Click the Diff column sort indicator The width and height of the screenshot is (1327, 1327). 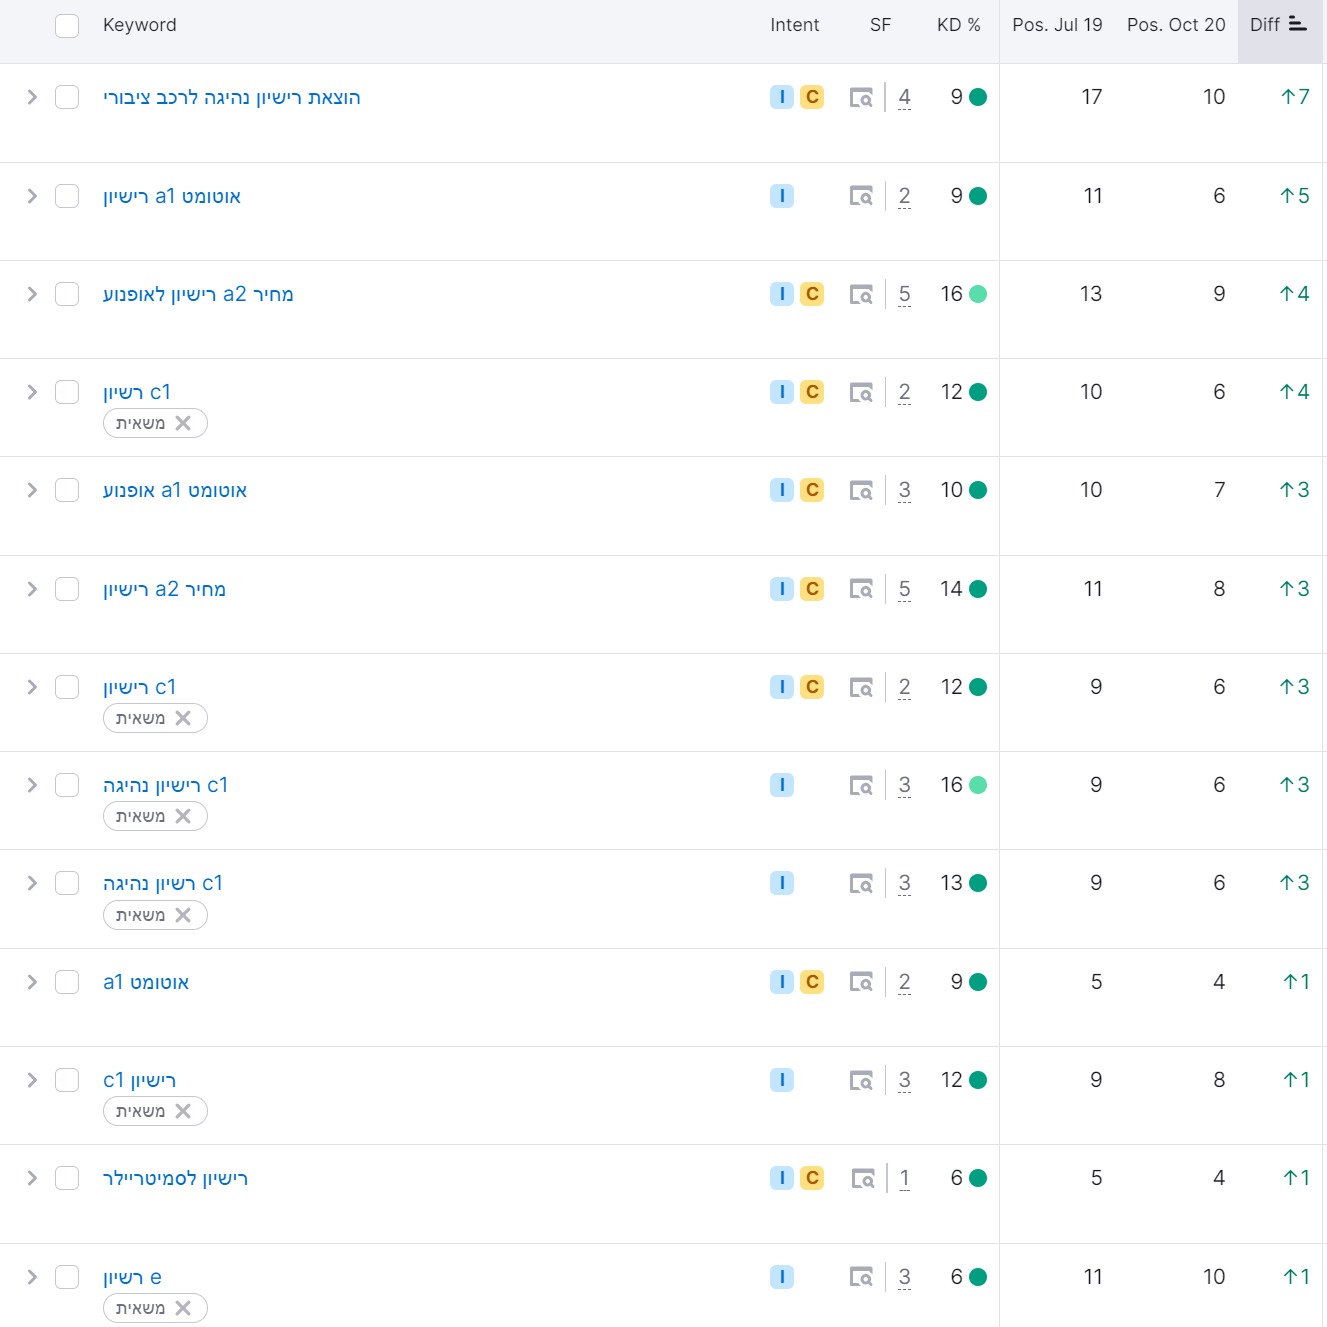pos(1298,24)
